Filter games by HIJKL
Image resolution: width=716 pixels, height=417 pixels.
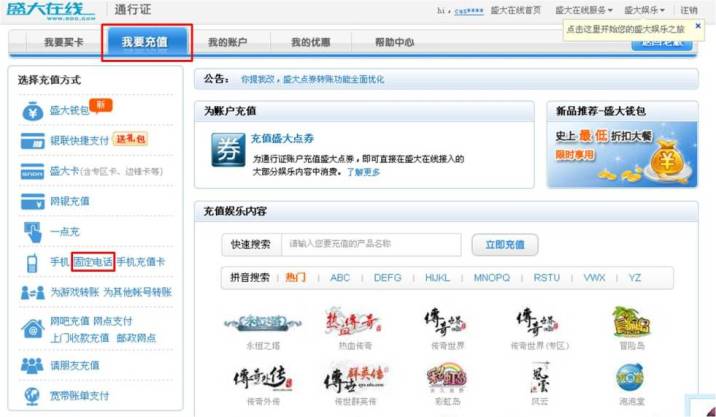437,278
